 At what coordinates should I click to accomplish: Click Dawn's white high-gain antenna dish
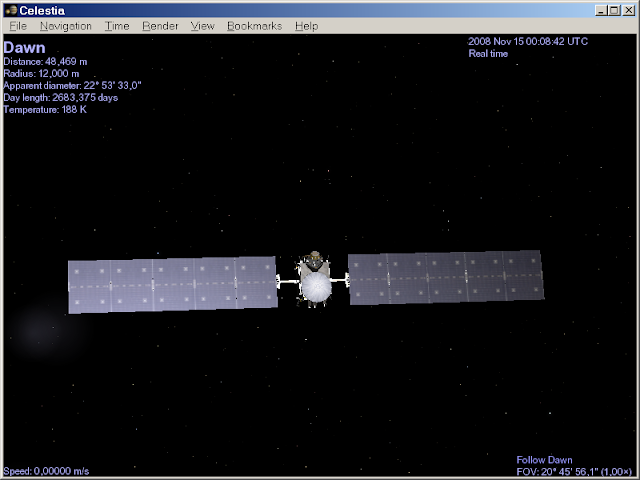(x=316, y=287)
